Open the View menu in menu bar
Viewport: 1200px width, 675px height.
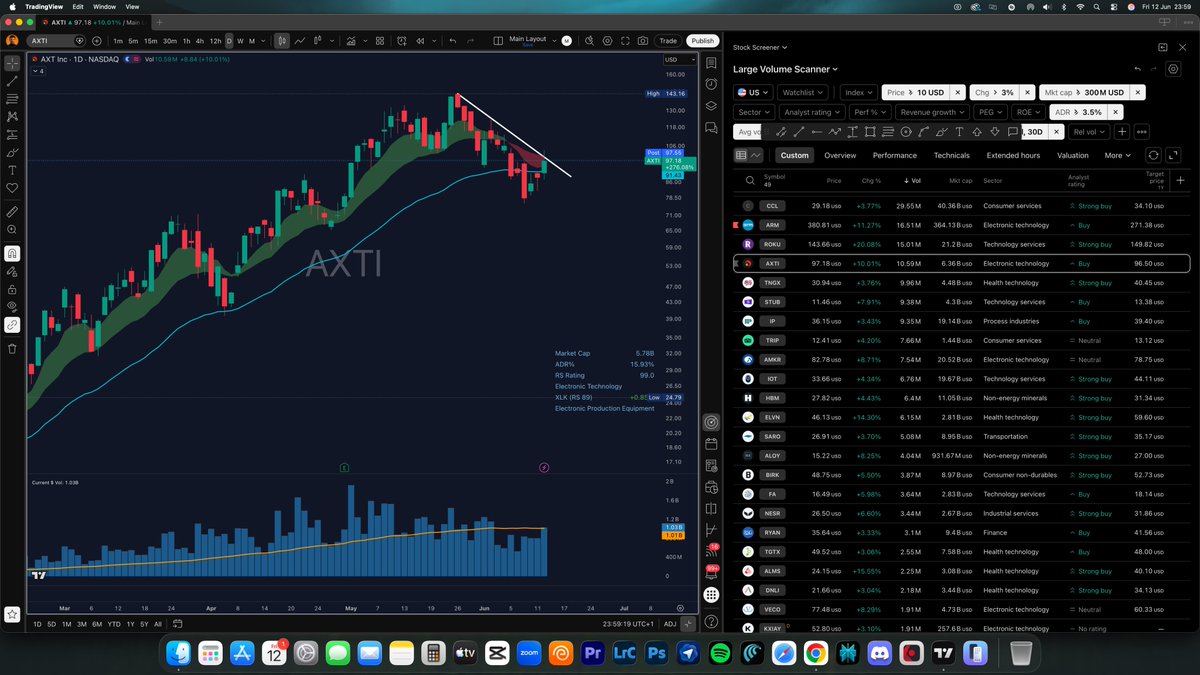[132, 6]
